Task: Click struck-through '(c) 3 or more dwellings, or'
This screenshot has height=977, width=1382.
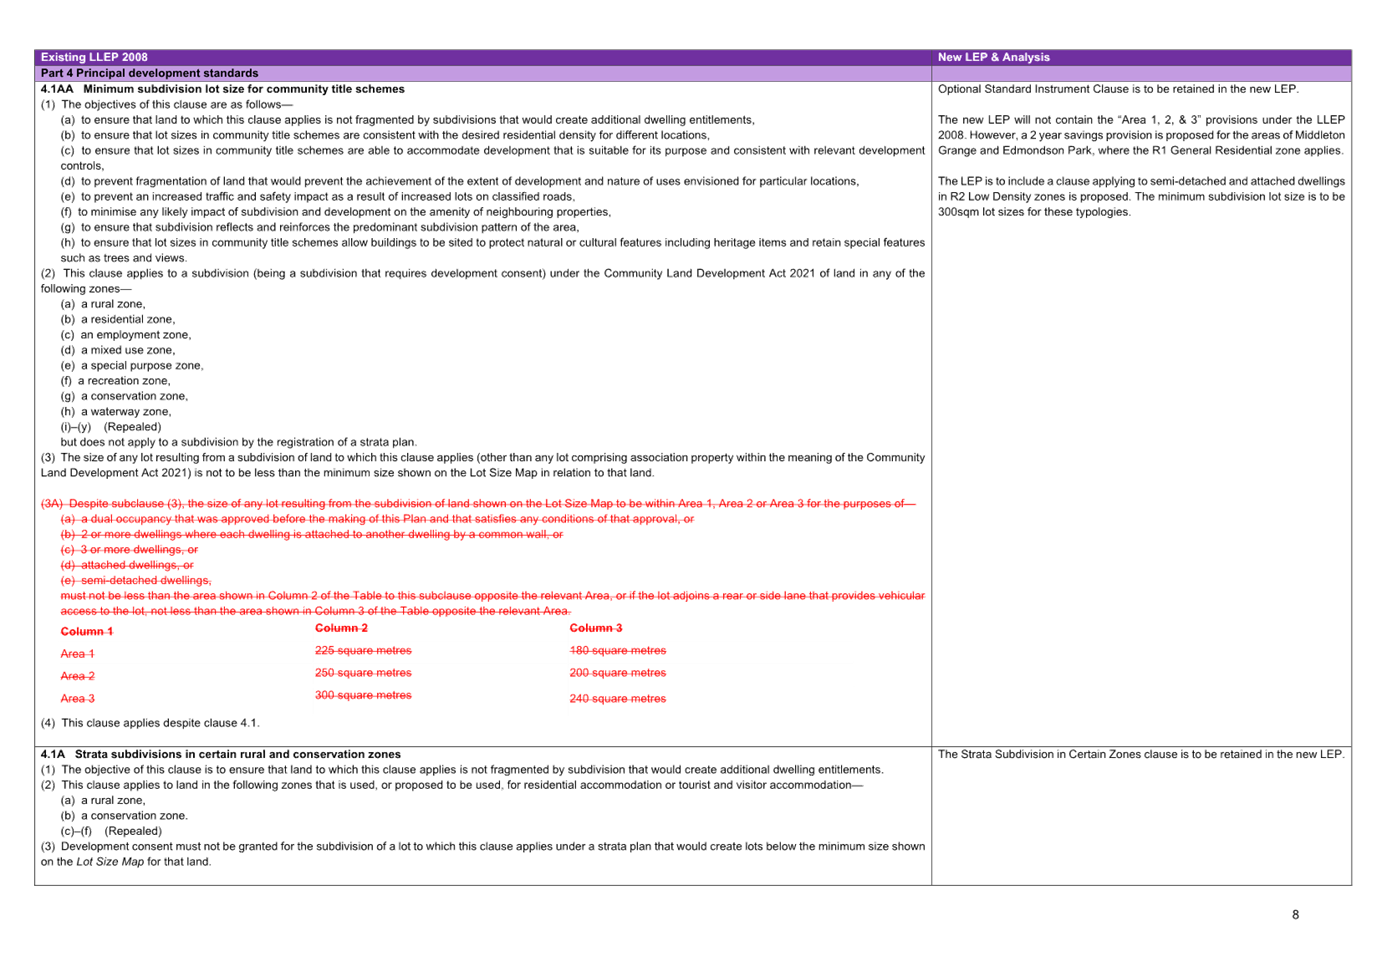Action: coord(129,549)
